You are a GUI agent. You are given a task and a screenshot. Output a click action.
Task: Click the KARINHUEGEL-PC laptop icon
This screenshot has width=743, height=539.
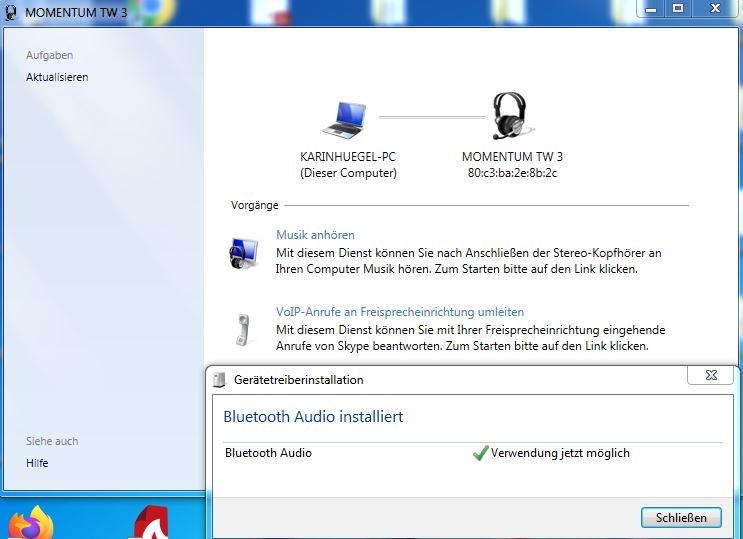click(x=344, y=119)
